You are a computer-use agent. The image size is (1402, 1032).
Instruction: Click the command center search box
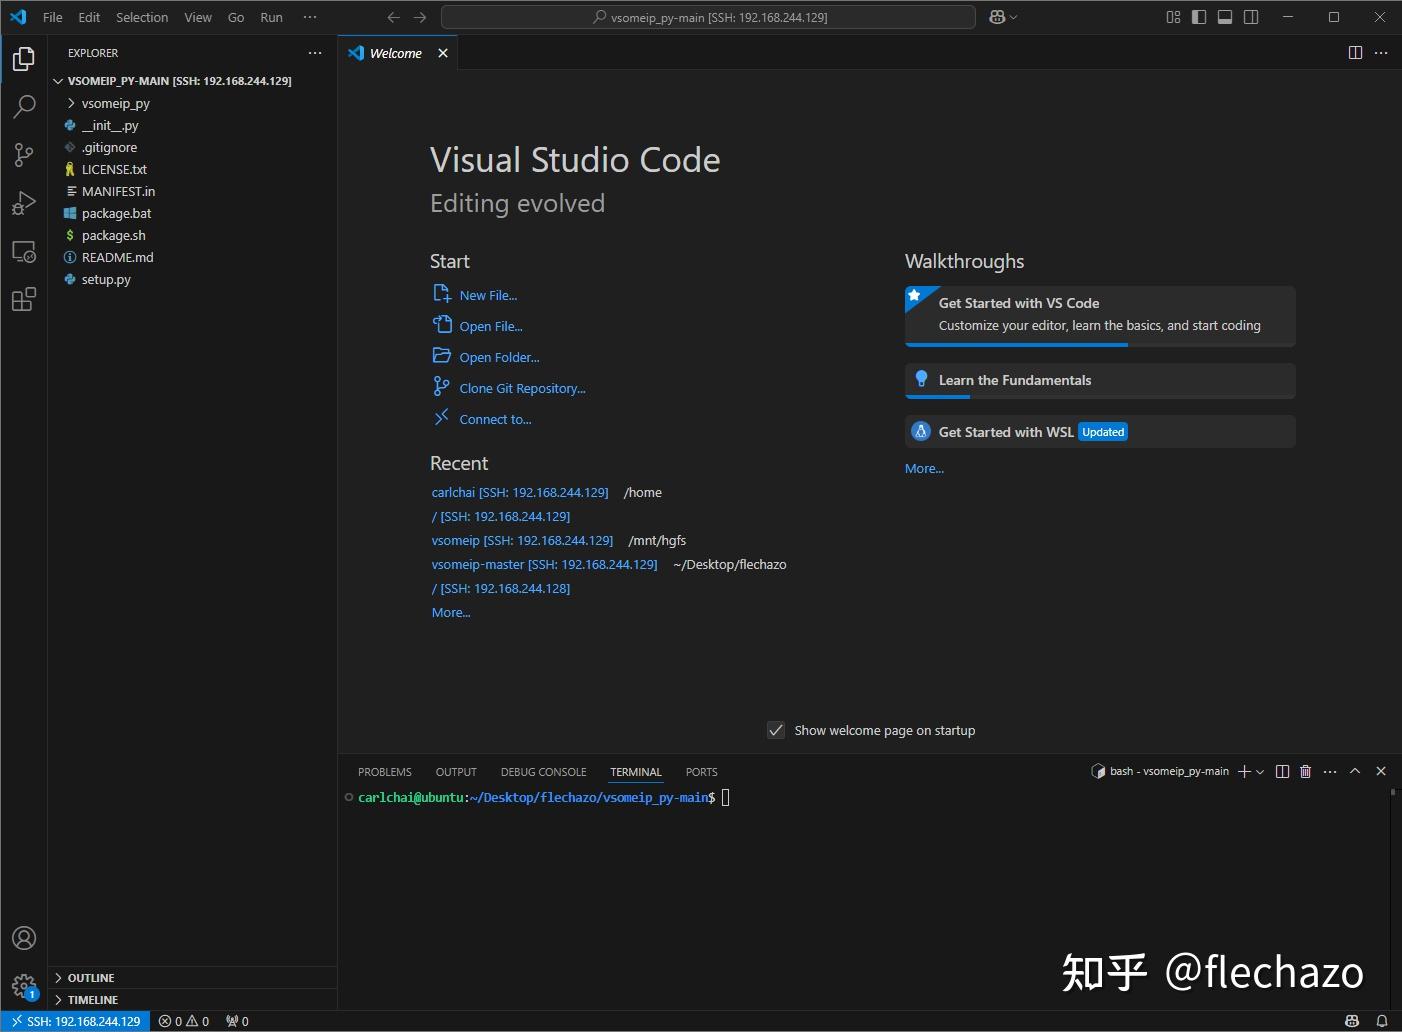[x=708, y=17]
